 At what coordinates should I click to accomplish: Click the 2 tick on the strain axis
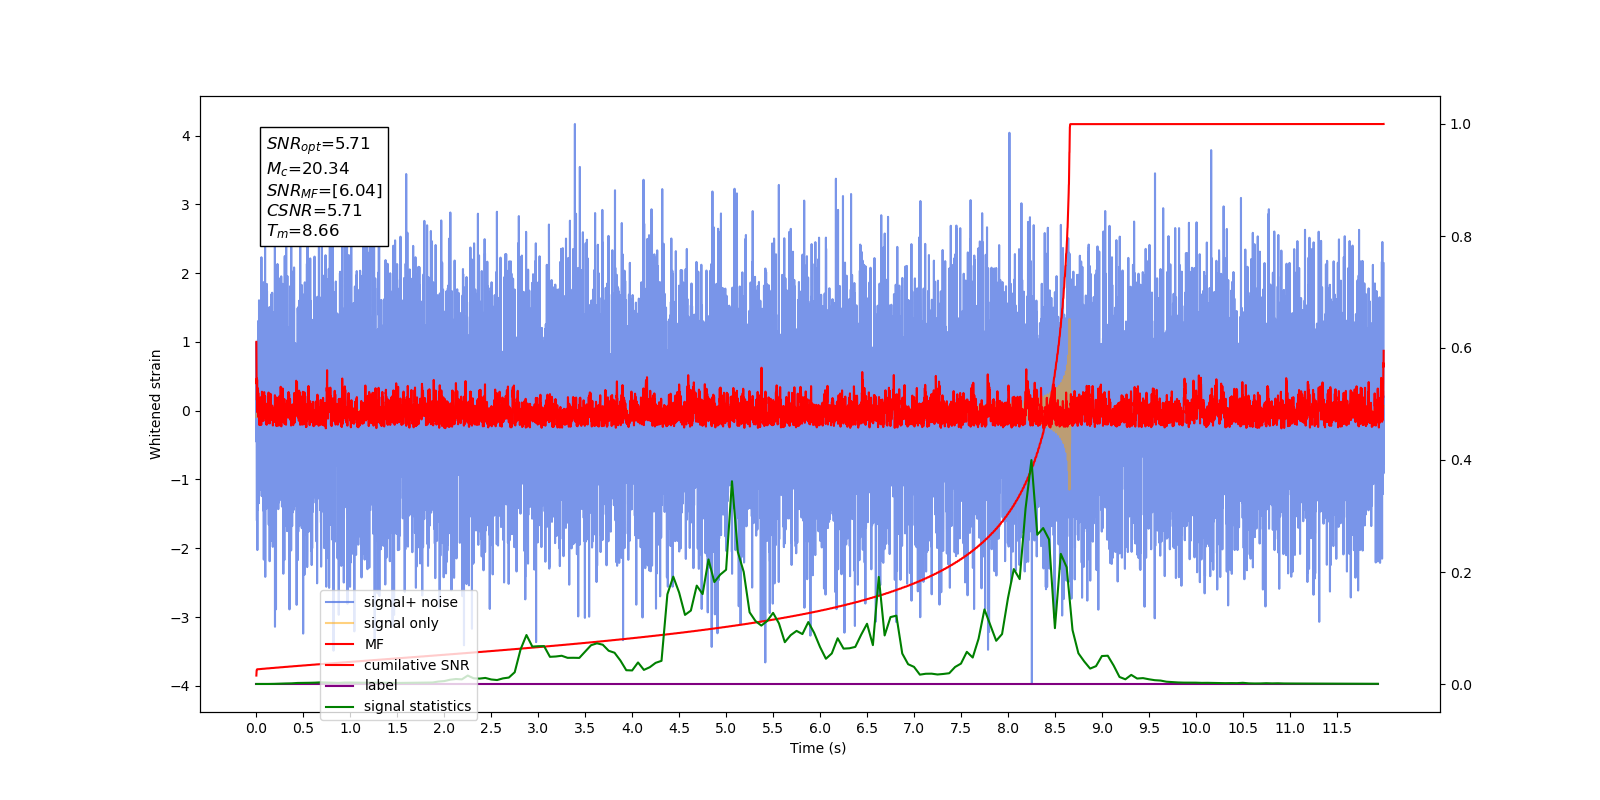click(x=186, y=274)
